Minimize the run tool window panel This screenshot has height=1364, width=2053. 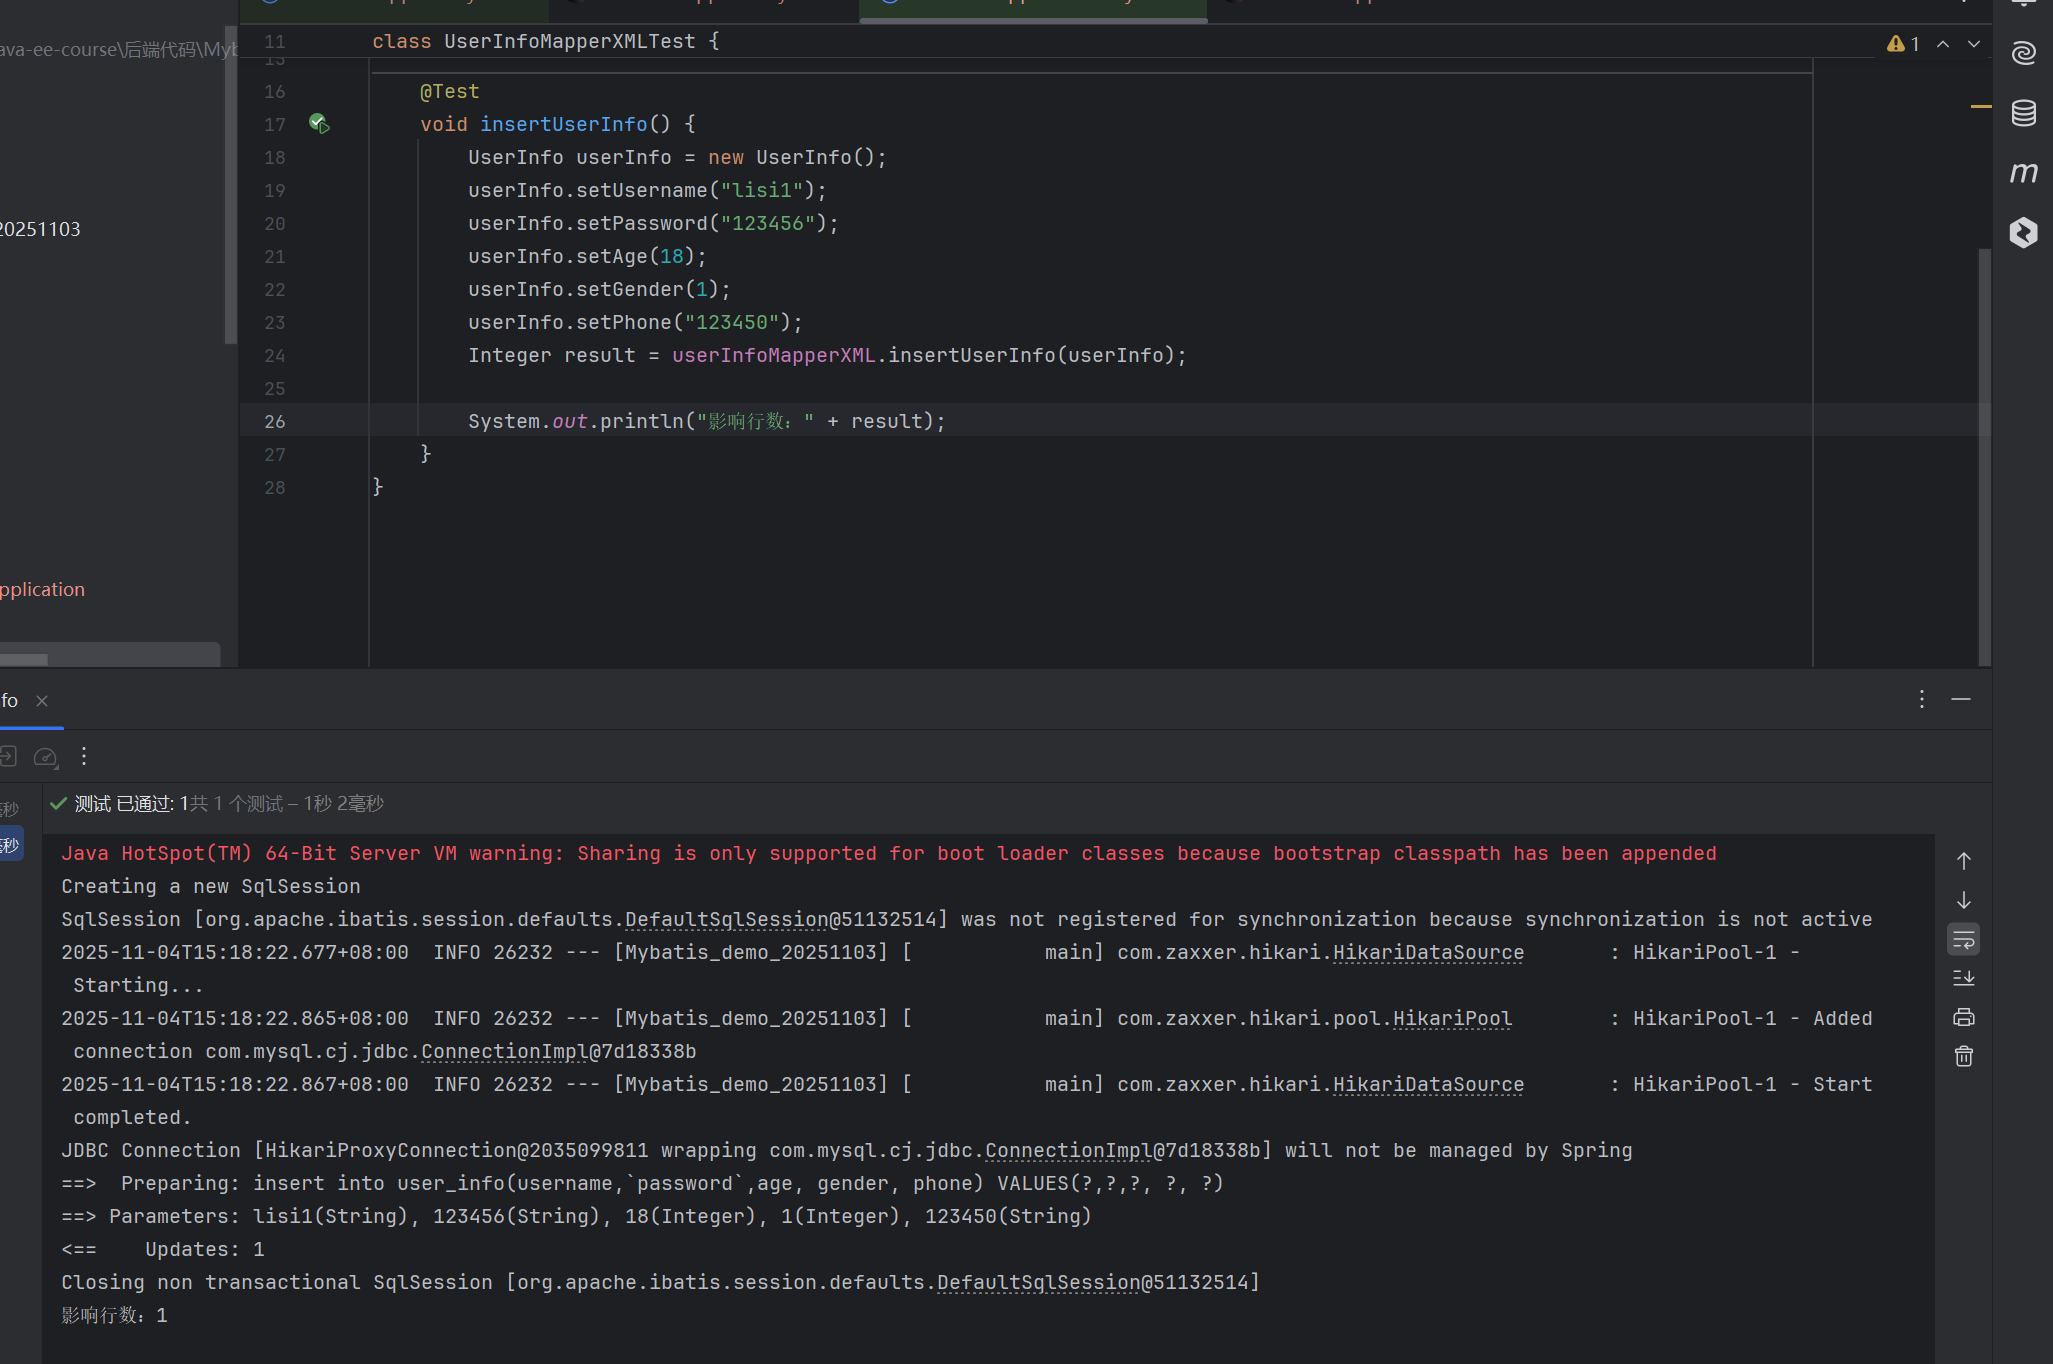pyautogui.click(x=1960, y=699)
